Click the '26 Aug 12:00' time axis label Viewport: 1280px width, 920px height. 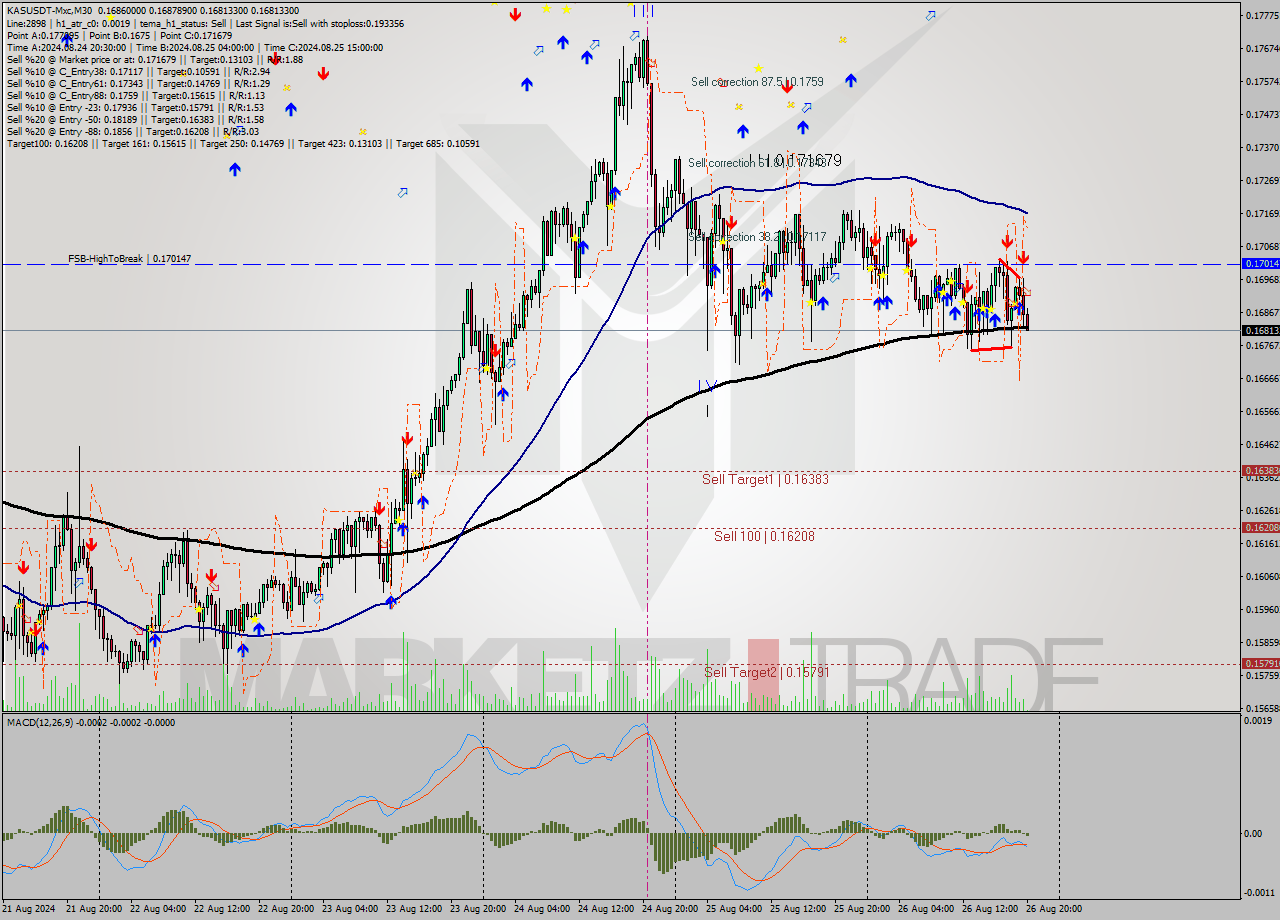tap(991, 909)
